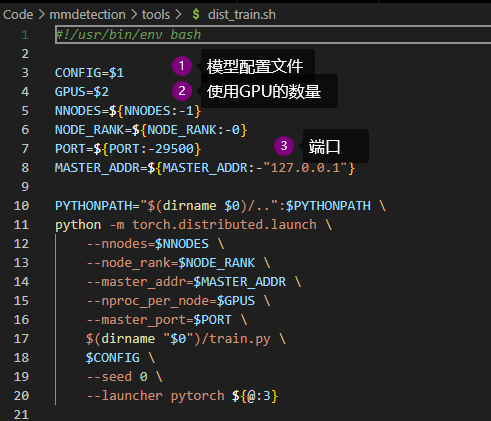Image resolution: width=491 pixels, height=421 pixels.
Task: Click '--launcher pytorch' text
Action: [x=155, y=396]
